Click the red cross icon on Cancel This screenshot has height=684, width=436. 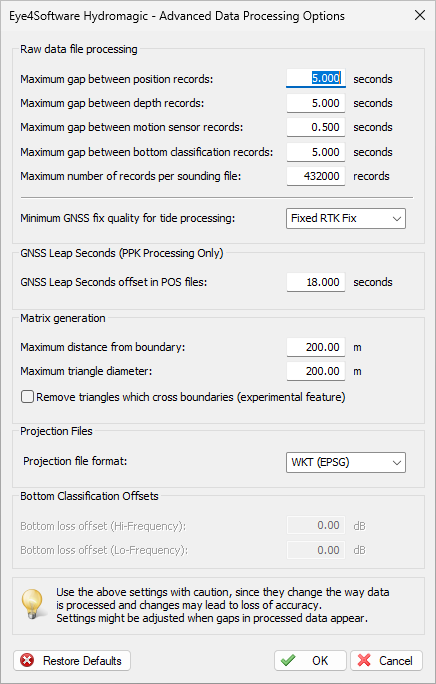point(364,660)
